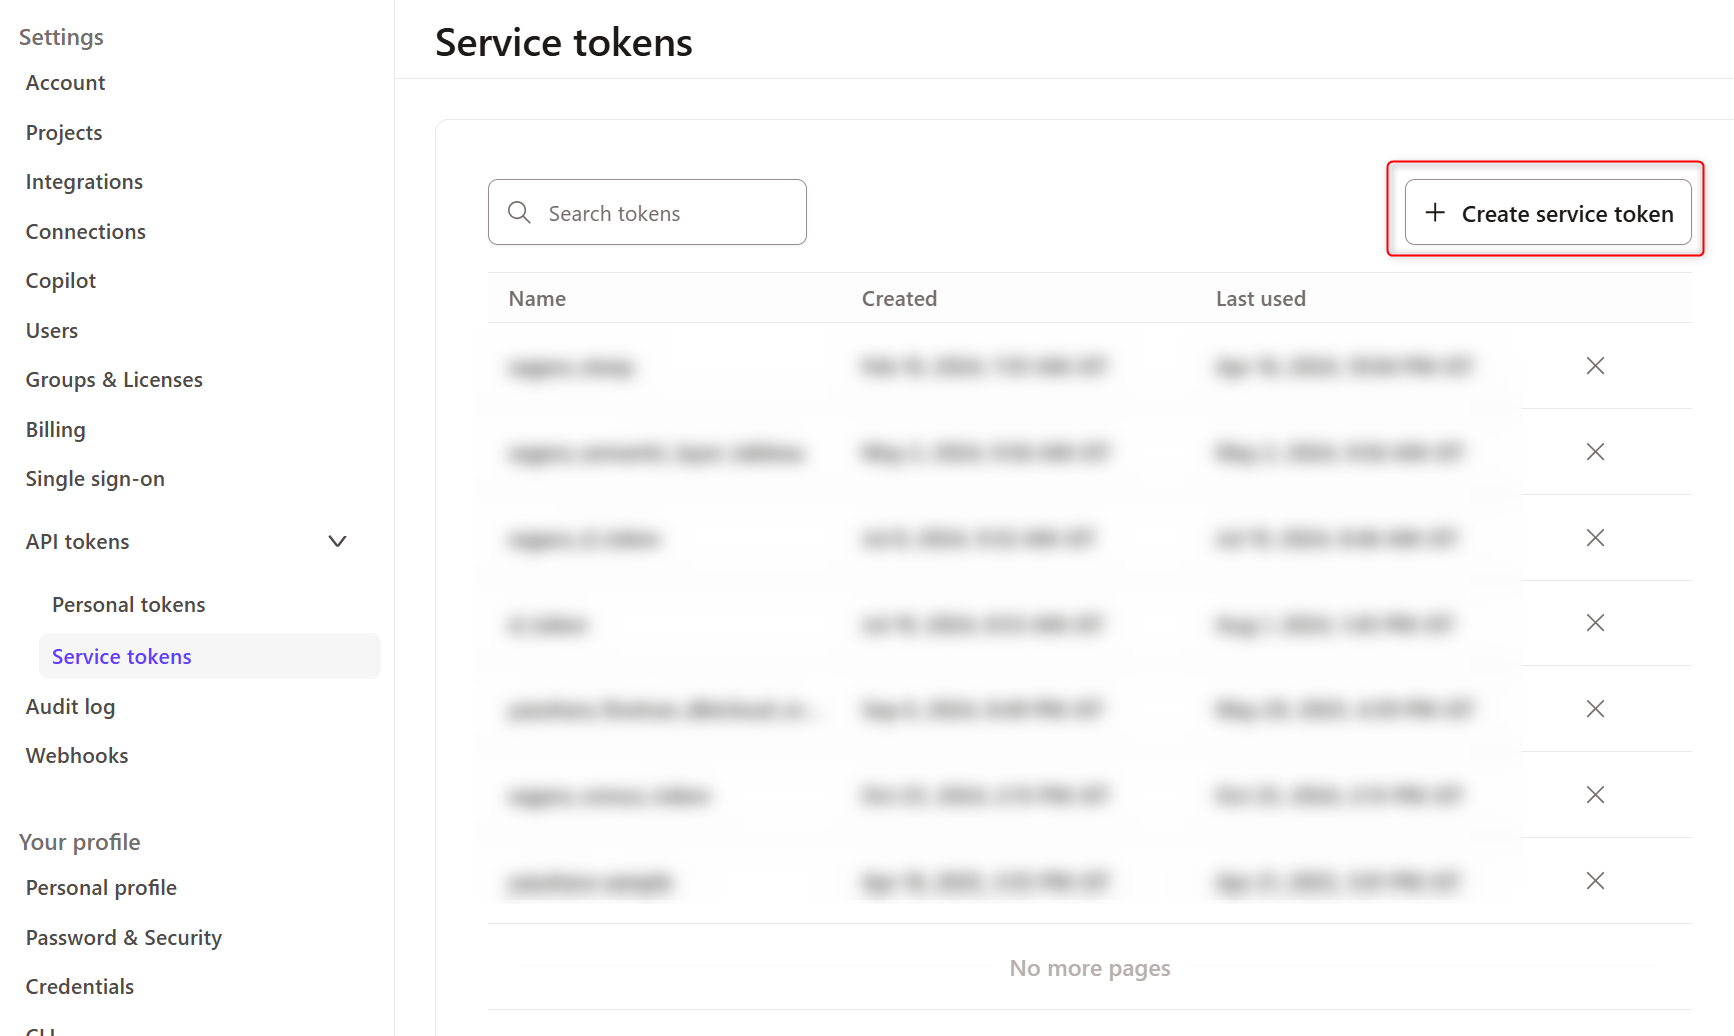Screen dimensions: 1734x1036
Task: Remove the last token row with X
Action: (1595, 881)
